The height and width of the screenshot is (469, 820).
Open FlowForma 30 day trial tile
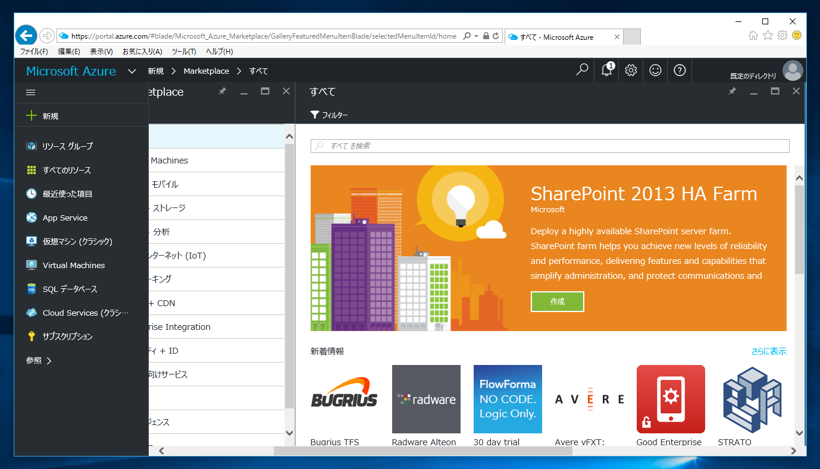[507, 399]
